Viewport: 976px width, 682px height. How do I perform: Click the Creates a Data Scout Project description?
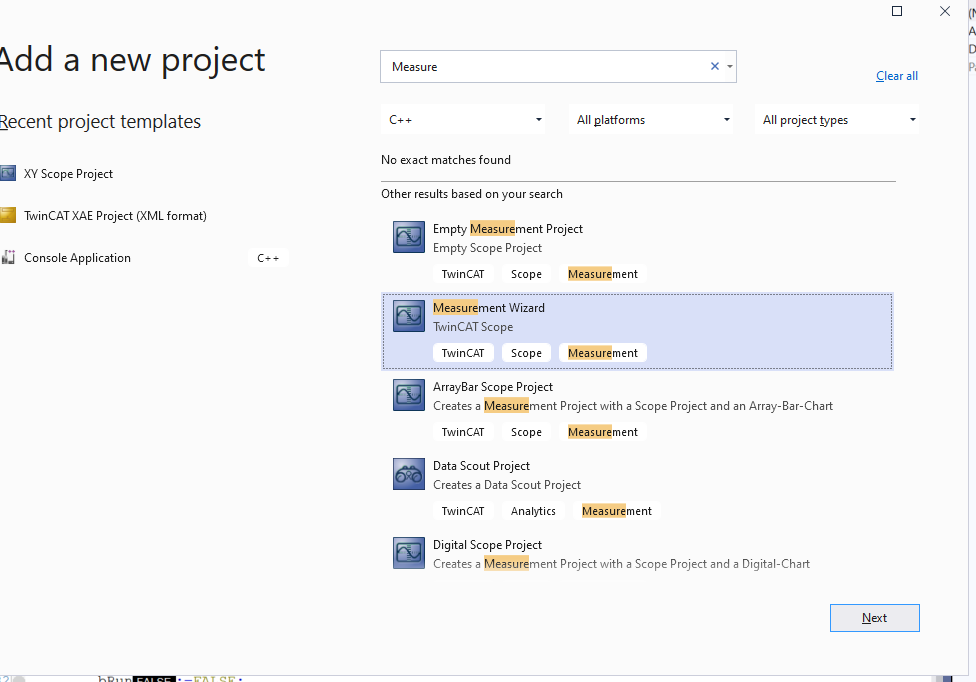[507, 485]
